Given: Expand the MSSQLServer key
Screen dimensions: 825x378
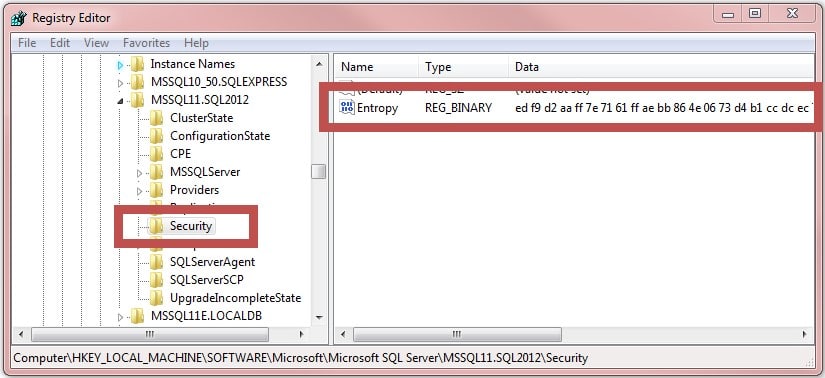Looking at the screenshot, I should [x=139, y=173].
